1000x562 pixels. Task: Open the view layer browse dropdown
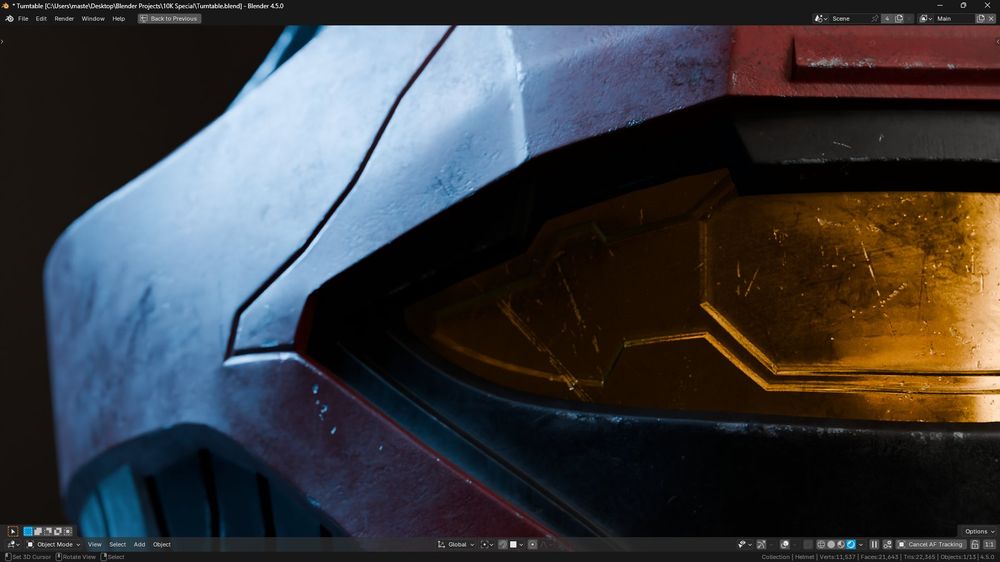pos(926,18)
